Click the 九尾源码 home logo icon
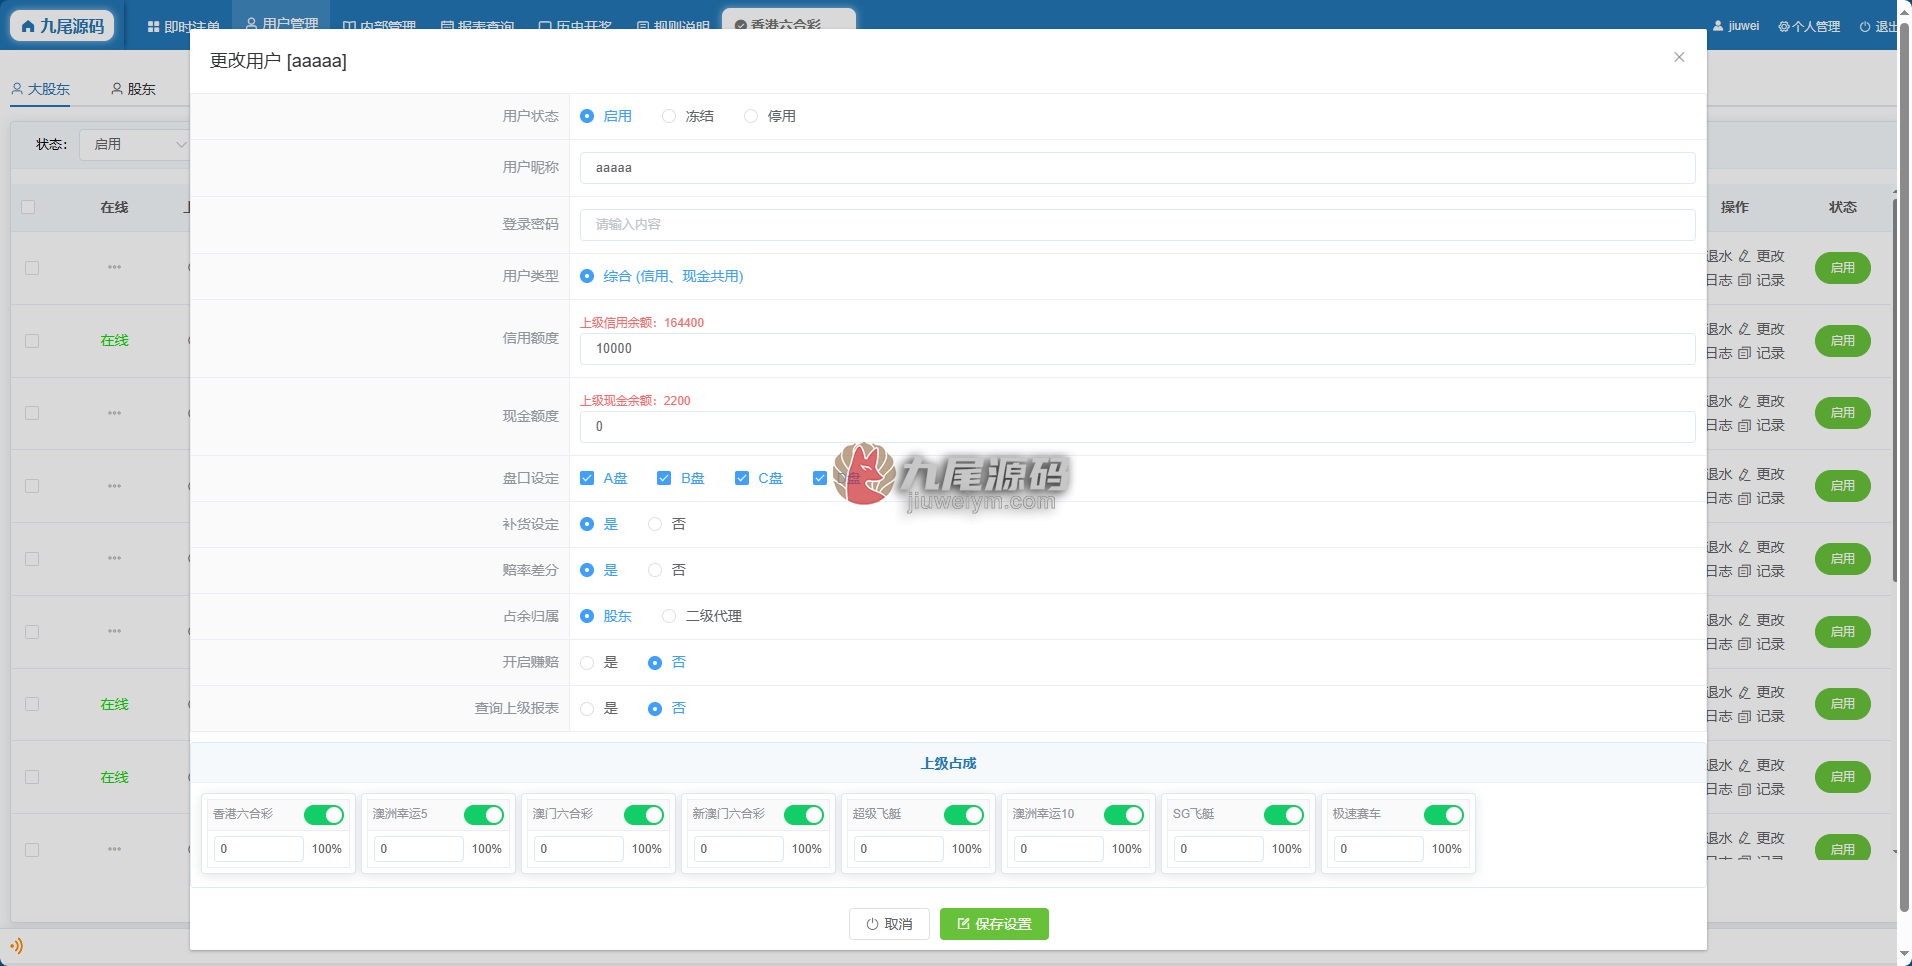This screenshot has height=966, width=1912. click(28, 26)
